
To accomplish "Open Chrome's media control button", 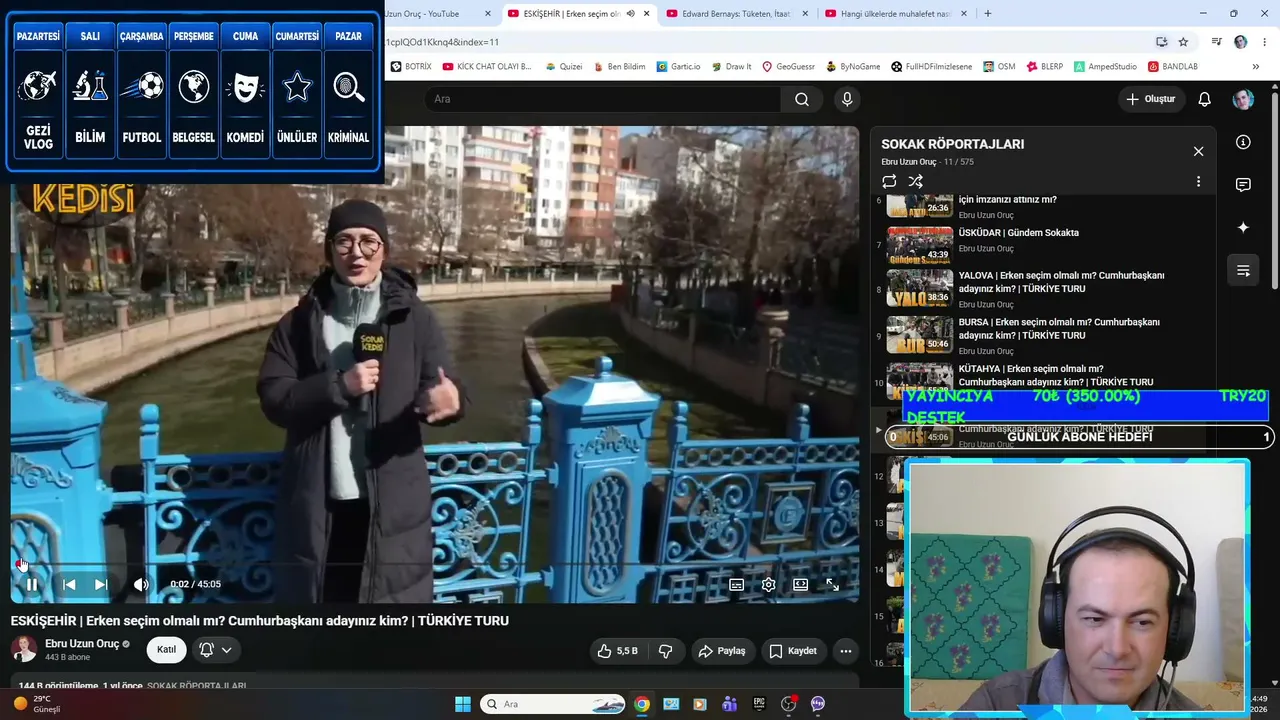I will [1216, 42].
